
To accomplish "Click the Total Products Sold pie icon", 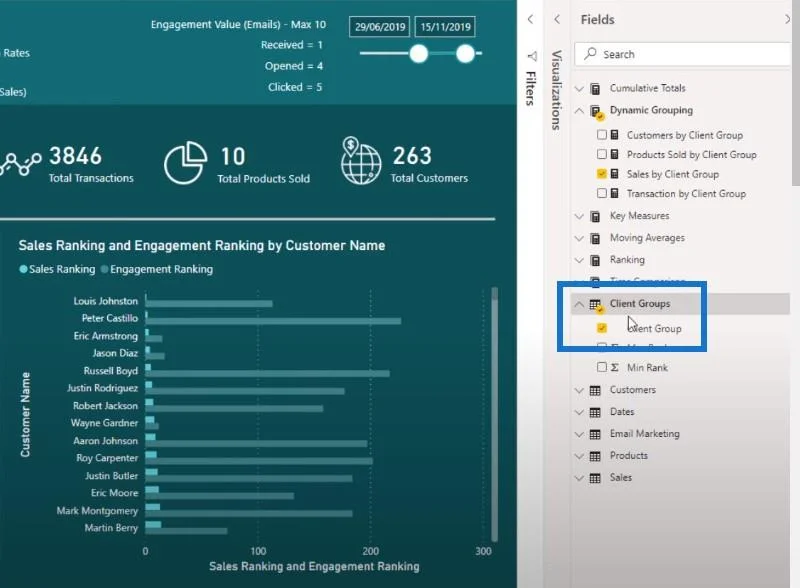I will click(185, 163).
